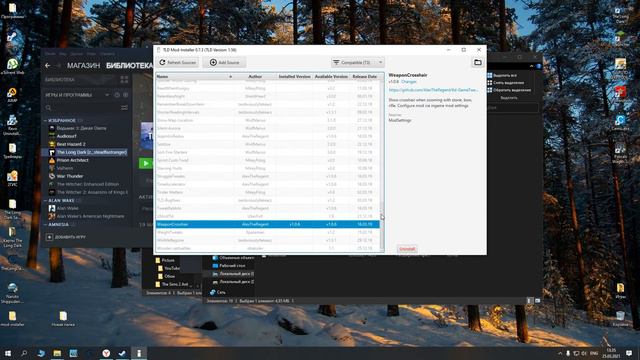Go back with the Steam back arrow
Screen dimensions: 640x360
click(48, 66)
